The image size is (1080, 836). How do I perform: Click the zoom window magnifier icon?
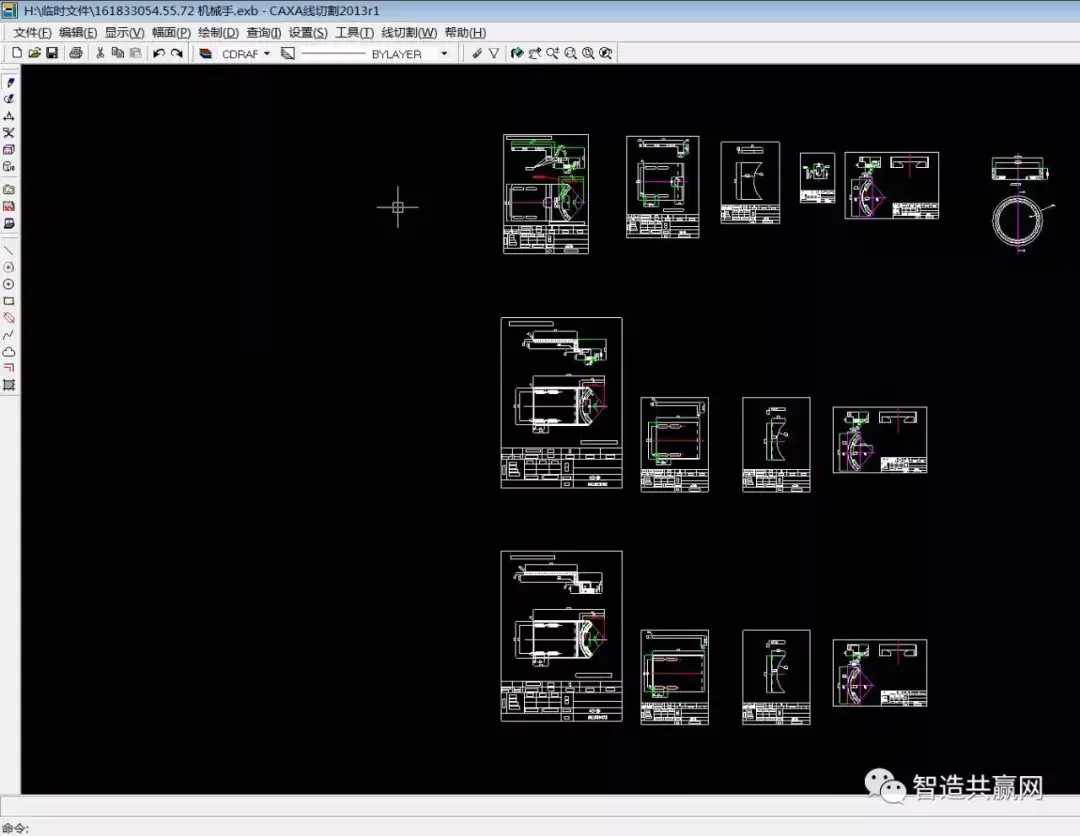tap(570, 53)
